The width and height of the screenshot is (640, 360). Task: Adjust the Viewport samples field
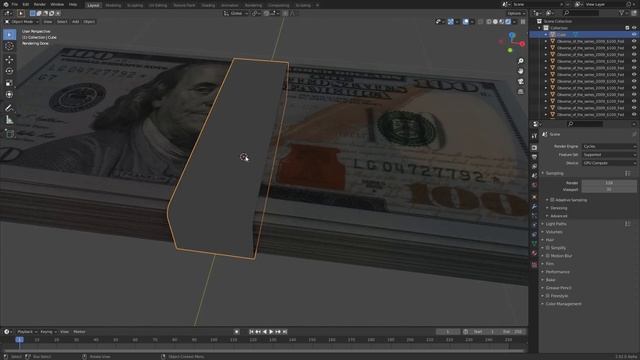[609, 190]
